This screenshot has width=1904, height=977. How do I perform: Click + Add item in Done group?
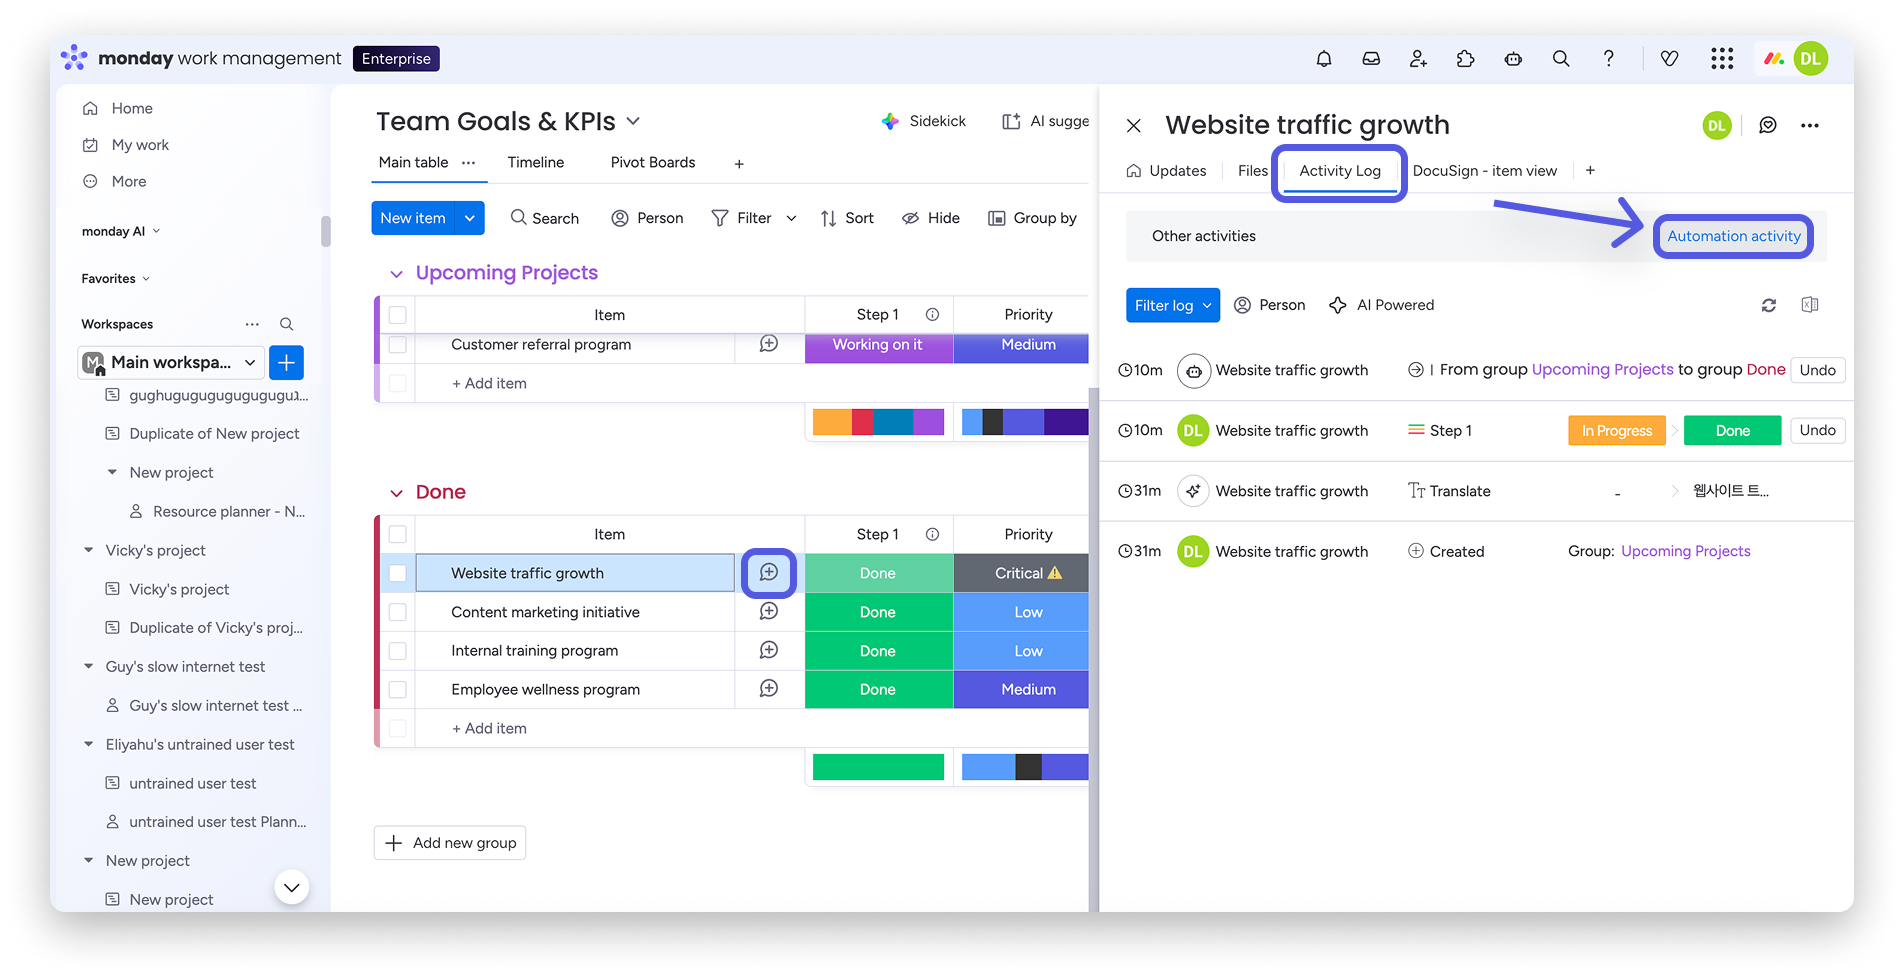click(489, 729)
